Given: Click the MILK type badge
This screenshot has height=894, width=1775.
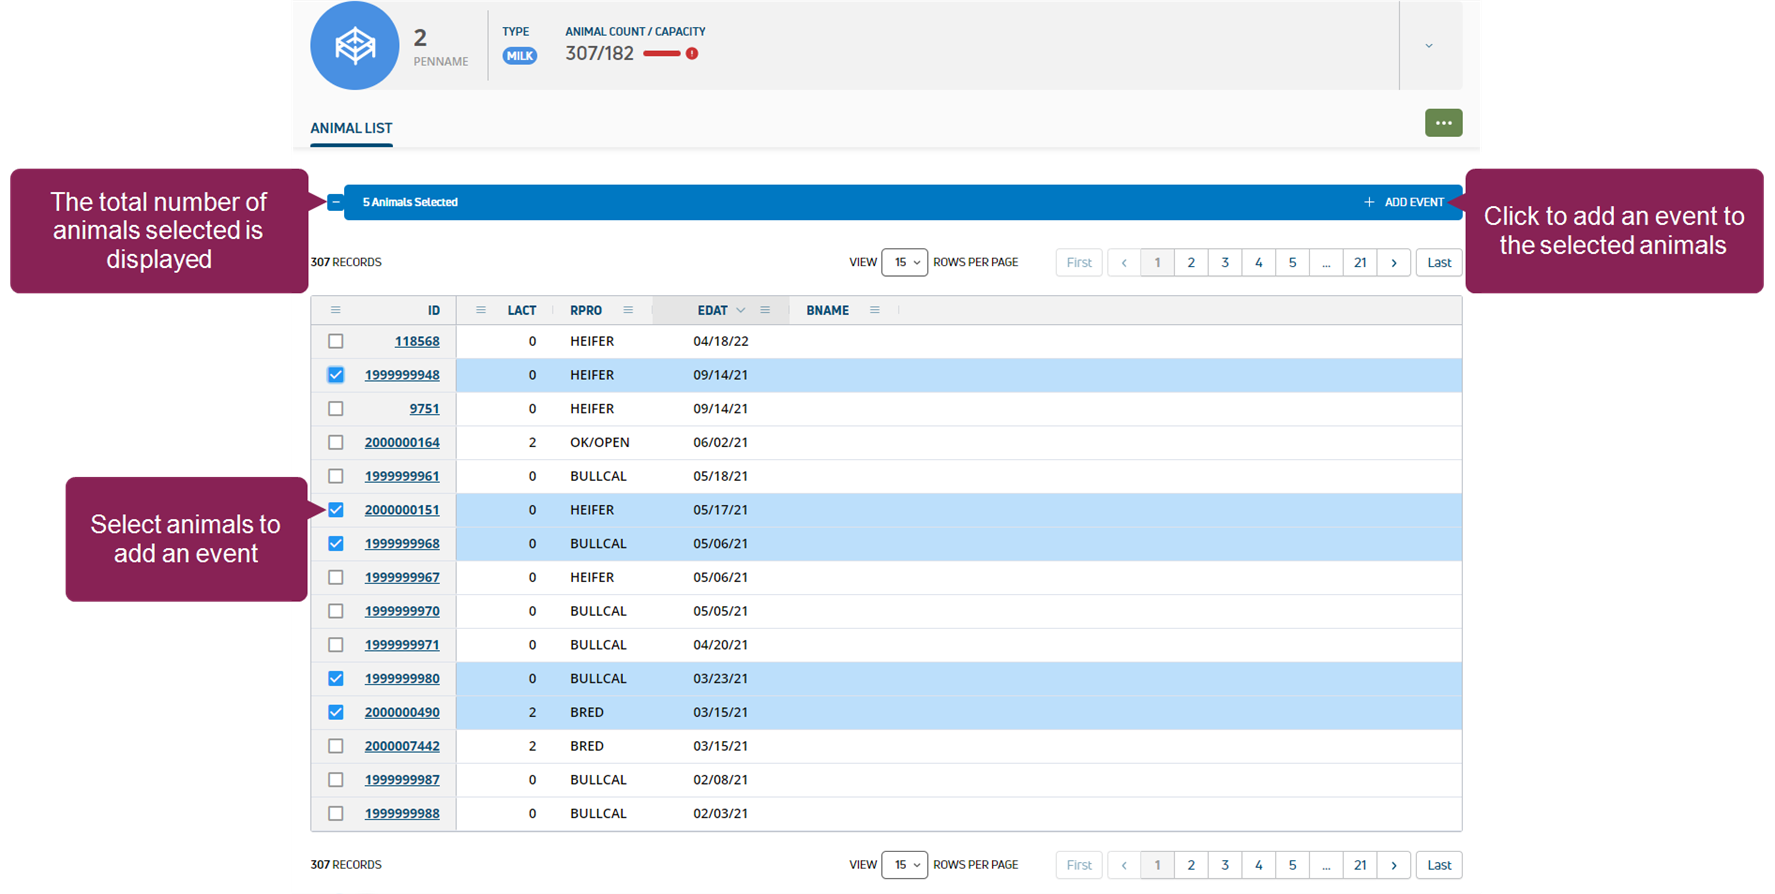Looking at the screenshot, I should 519,56.
